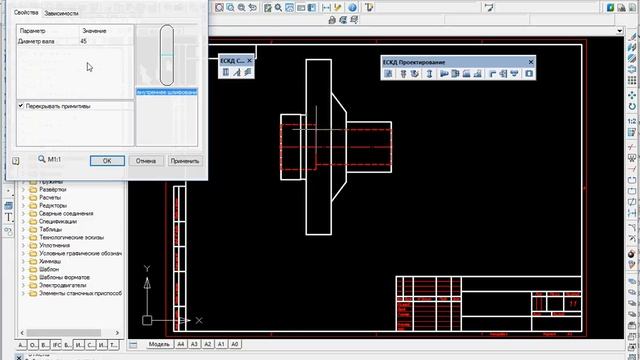Select the Расчеты folder
The width and height of the screenshot is (640, 360).
[50, 198]
